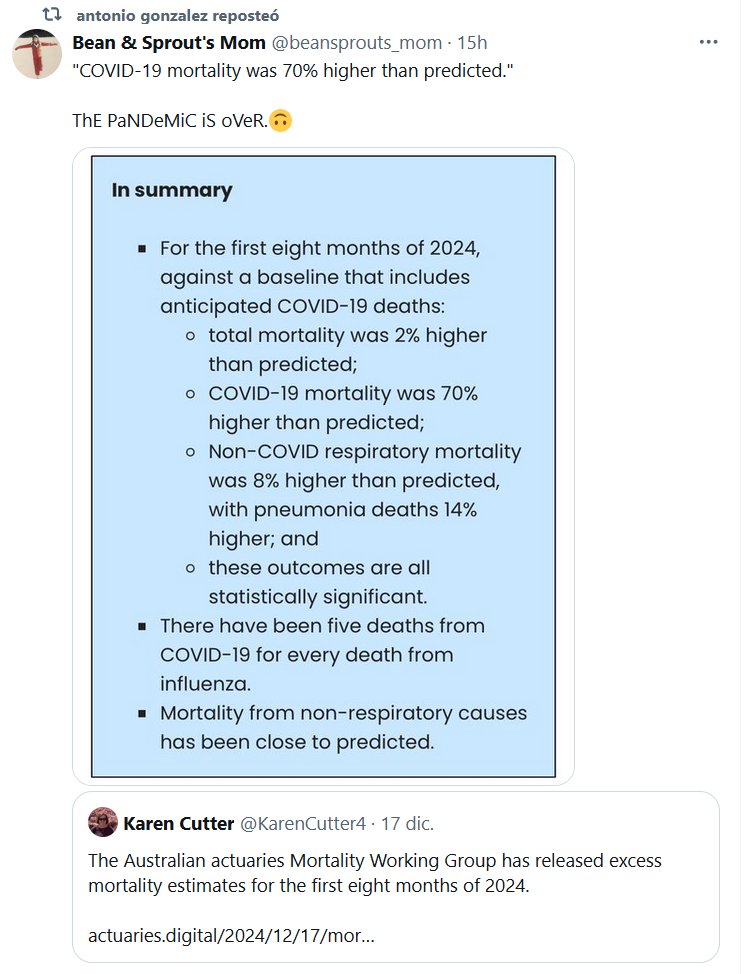Click the upside-down smiley emoji
This screenshot has width=744, height=974.
pos(281,121)
